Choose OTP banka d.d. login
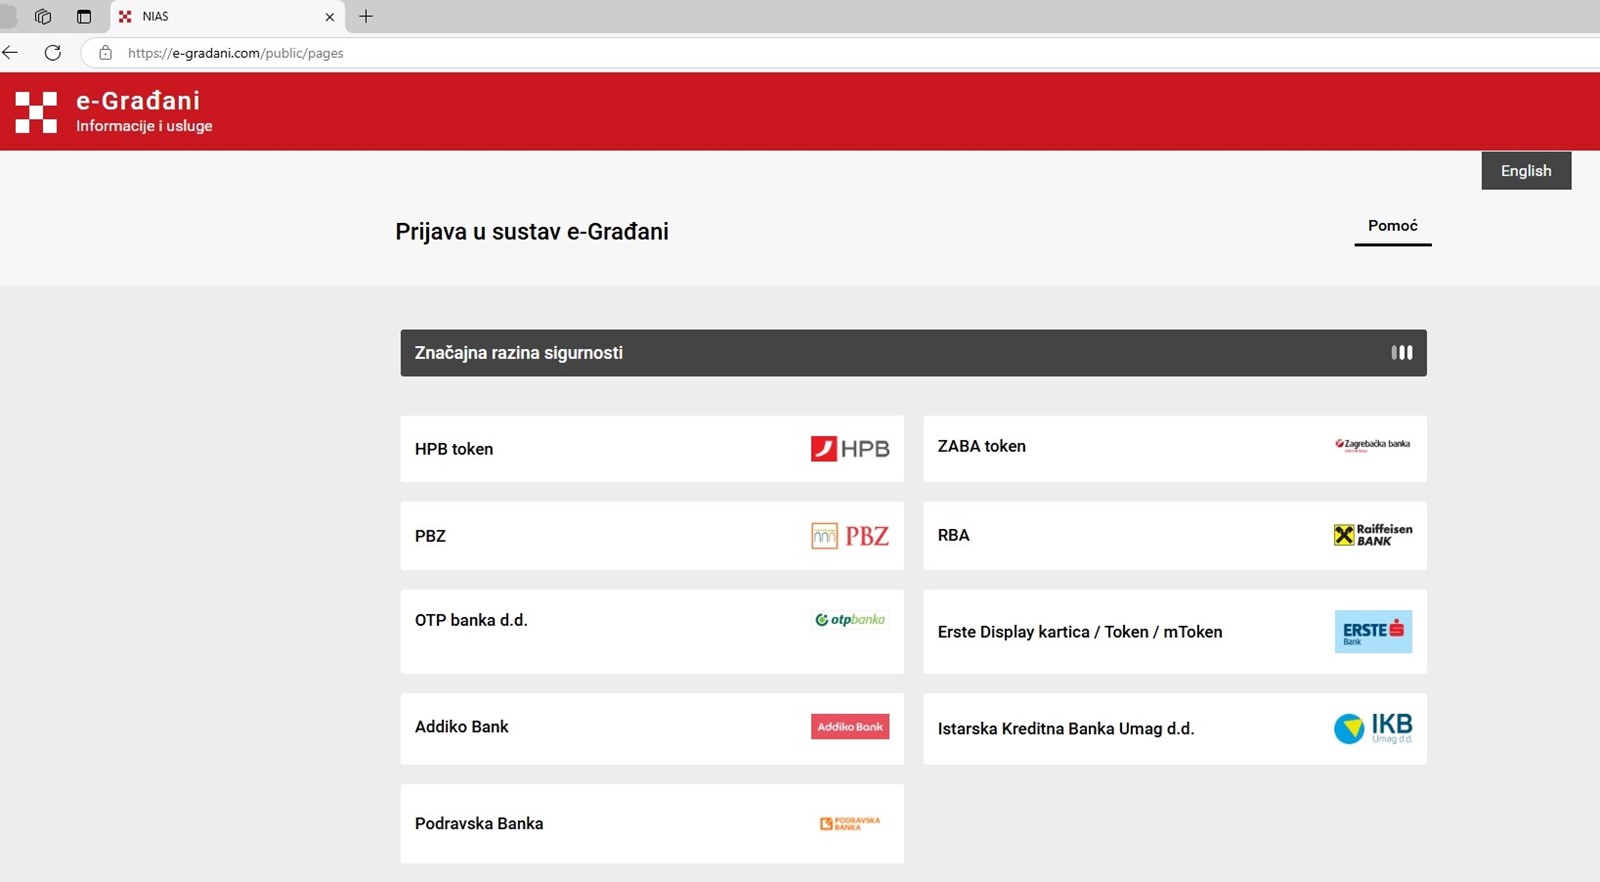The width and height of the screenshot is (1600, 882). click(652, 631)
